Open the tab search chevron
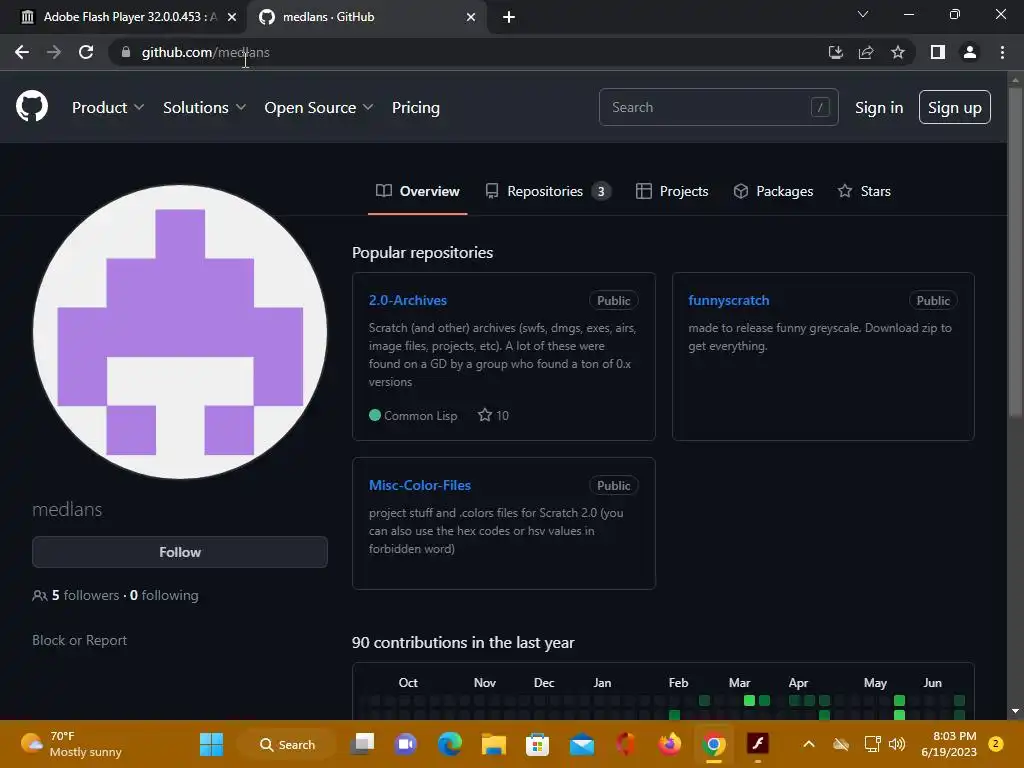The height and width of the screenshot is (768, 1024). (863, 14)
